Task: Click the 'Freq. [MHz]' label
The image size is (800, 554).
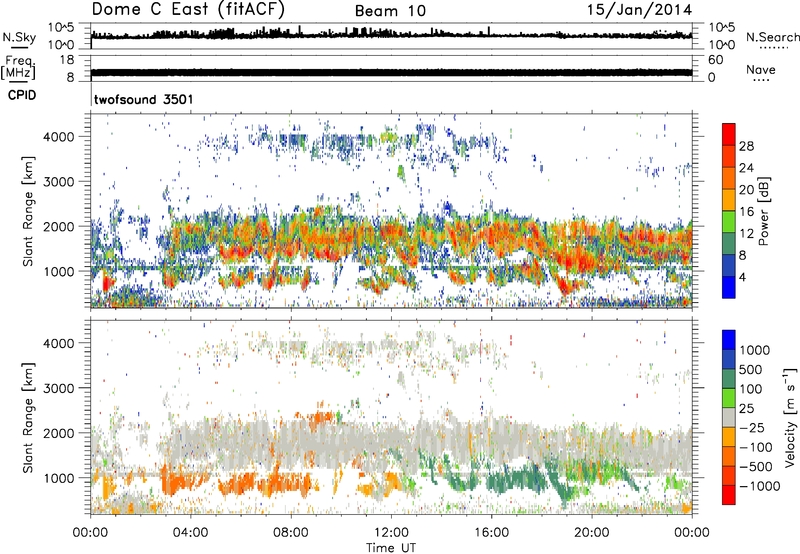Action: pos(19,67)
